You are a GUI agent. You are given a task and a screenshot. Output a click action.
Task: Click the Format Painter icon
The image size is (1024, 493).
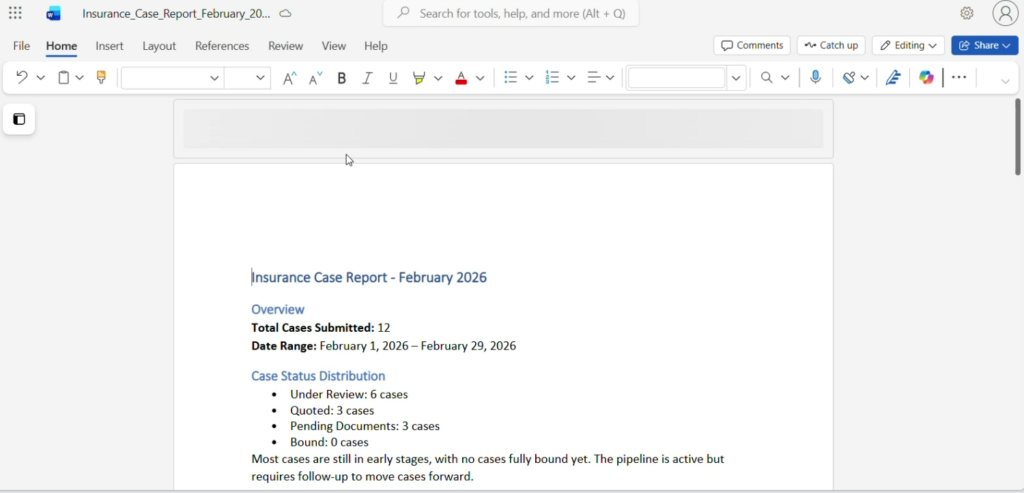(x=101, y=78)
